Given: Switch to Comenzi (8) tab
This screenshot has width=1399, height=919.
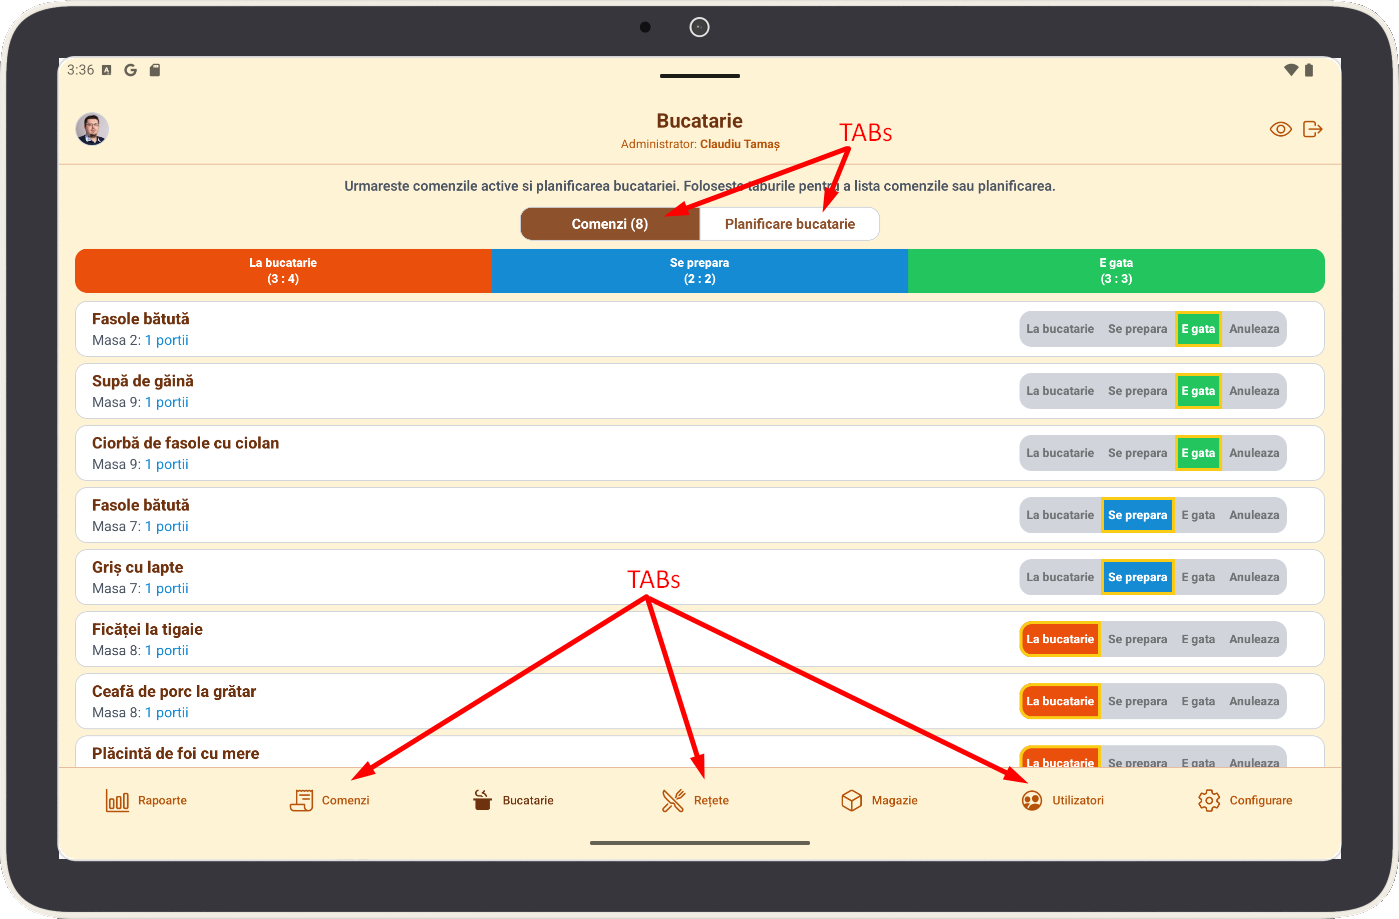Looking at the screenshot, I should 610,224.
